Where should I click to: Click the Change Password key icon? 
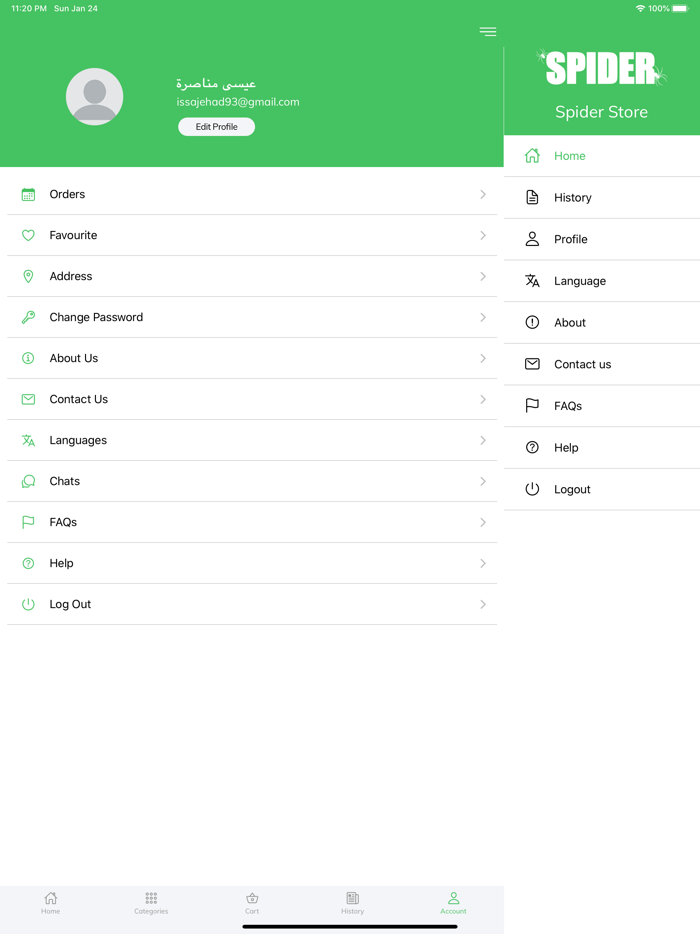point(28,317)
